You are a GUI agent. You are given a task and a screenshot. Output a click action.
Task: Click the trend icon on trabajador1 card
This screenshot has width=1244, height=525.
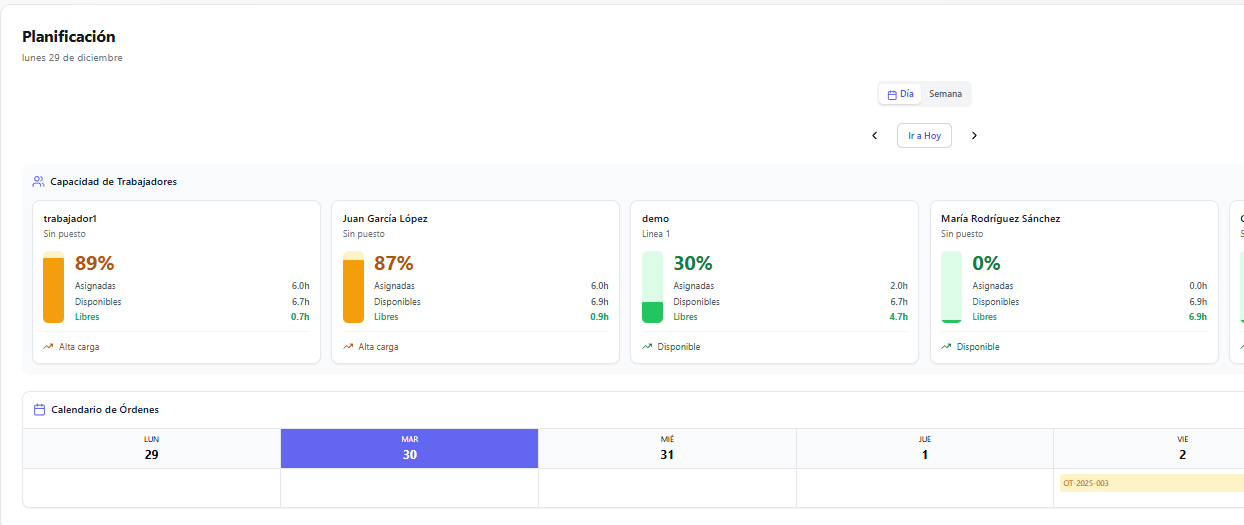pyautogui.click(x=48, y=347)
